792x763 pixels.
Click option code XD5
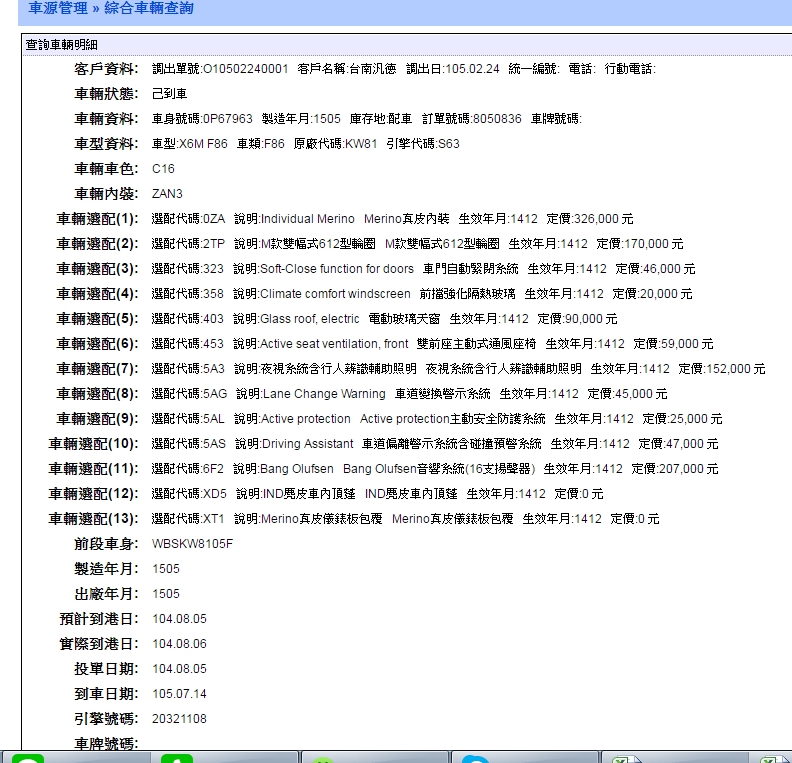[215, 494]
